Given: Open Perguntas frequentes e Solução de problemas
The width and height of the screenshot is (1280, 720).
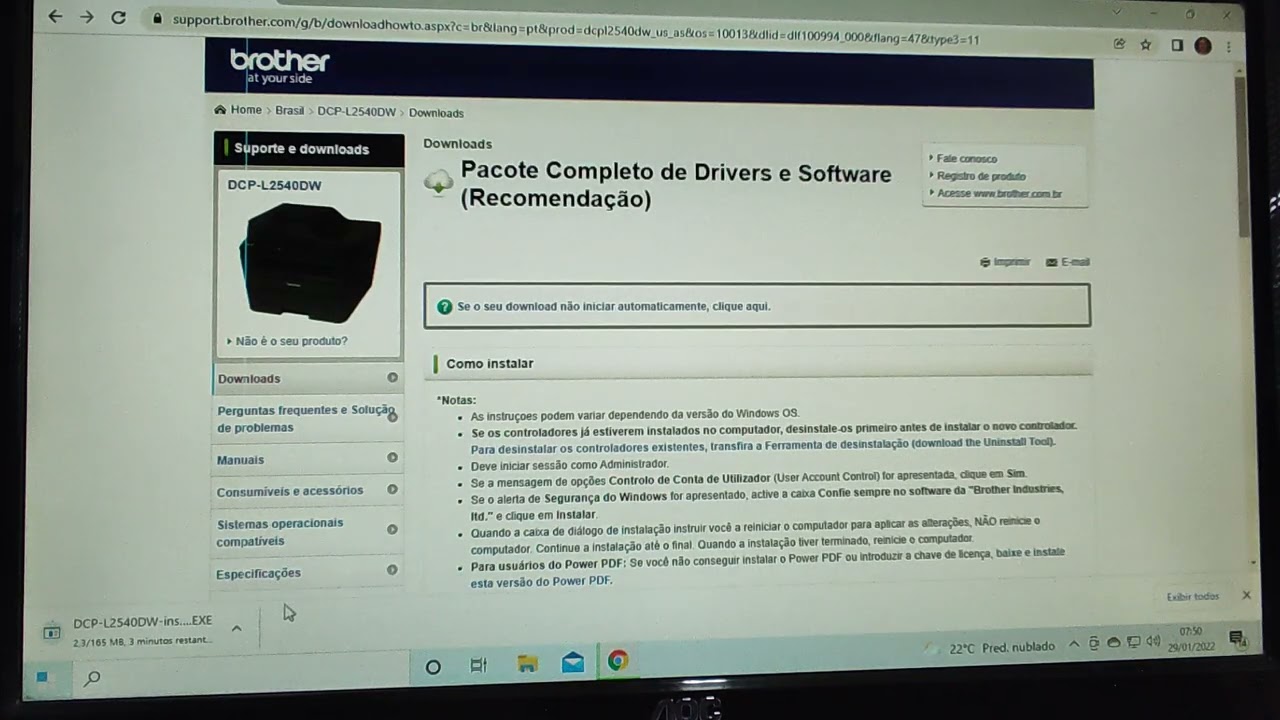Looking at the screenshot, I should click(308, 418).
